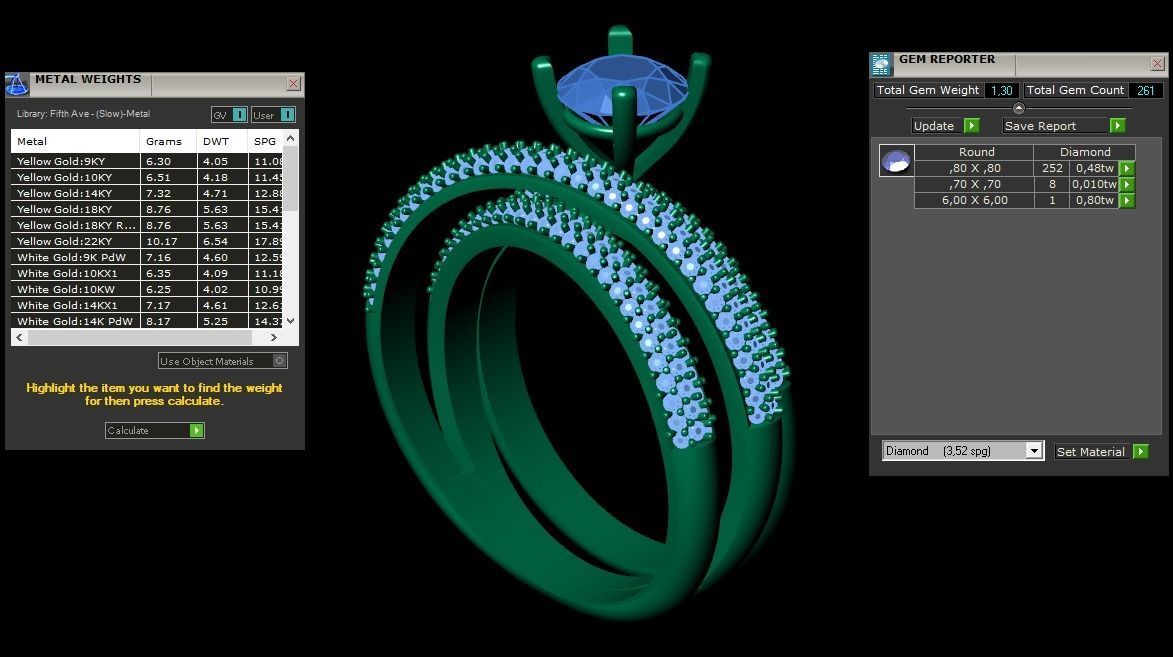Image resolution: width=1173 pixels, height=657 pixels.
Task: Click scroll right arrow in metal list
Action: (274, 337)
